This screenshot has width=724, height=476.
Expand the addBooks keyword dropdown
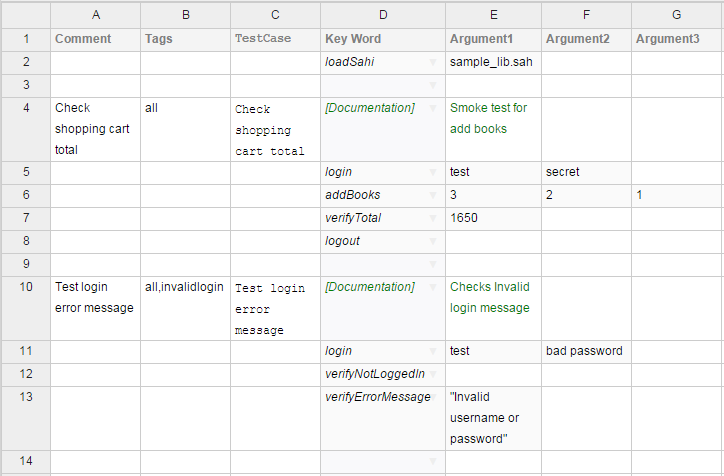point(433,194)
